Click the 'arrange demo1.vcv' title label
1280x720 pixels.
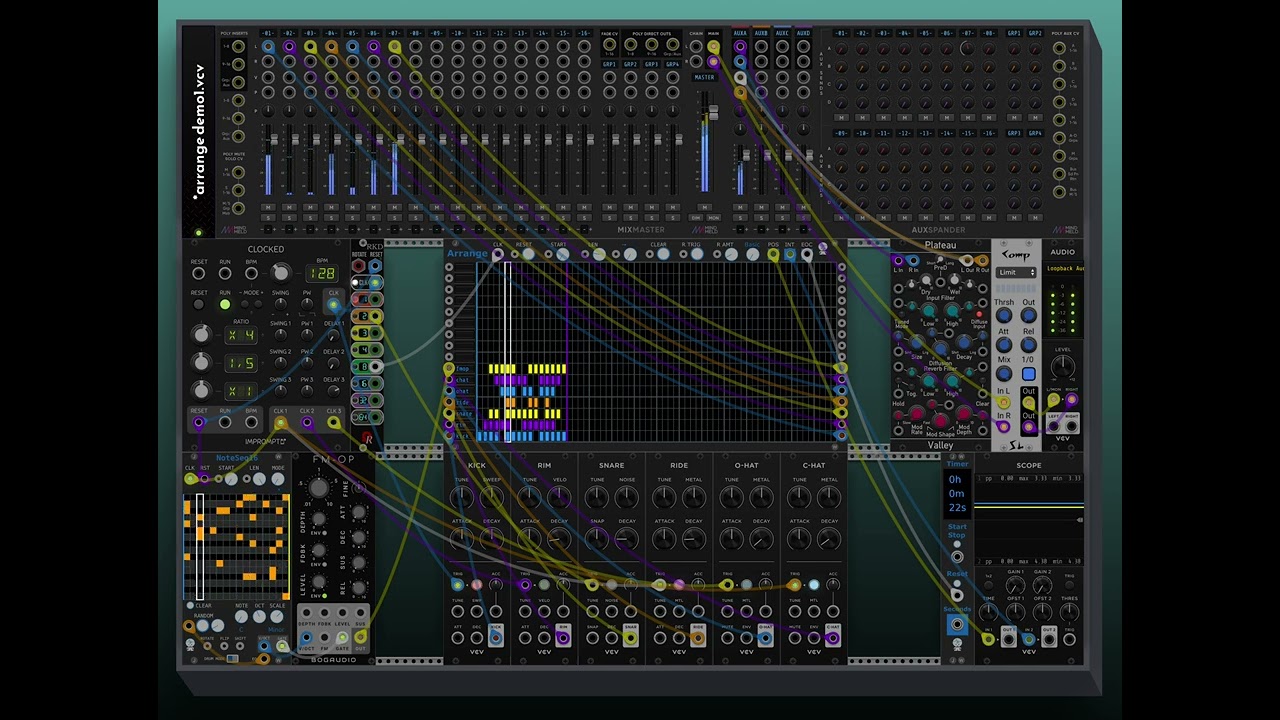(200, 130)
